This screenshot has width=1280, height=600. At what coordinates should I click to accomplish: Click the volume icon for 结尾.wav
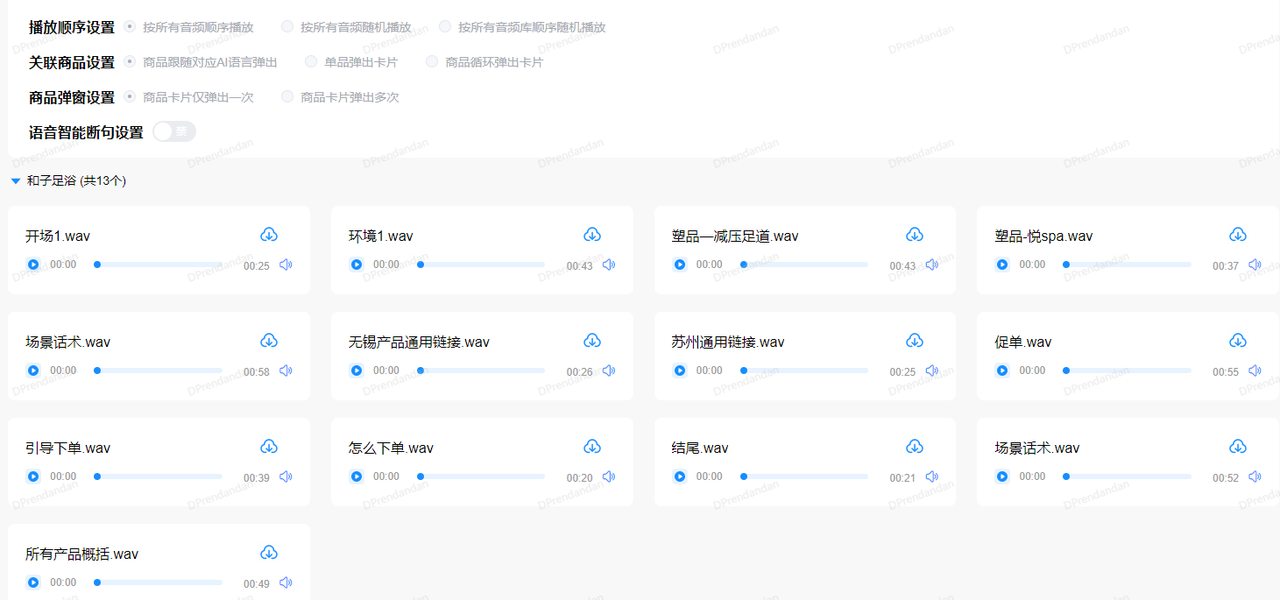(932, 477)
